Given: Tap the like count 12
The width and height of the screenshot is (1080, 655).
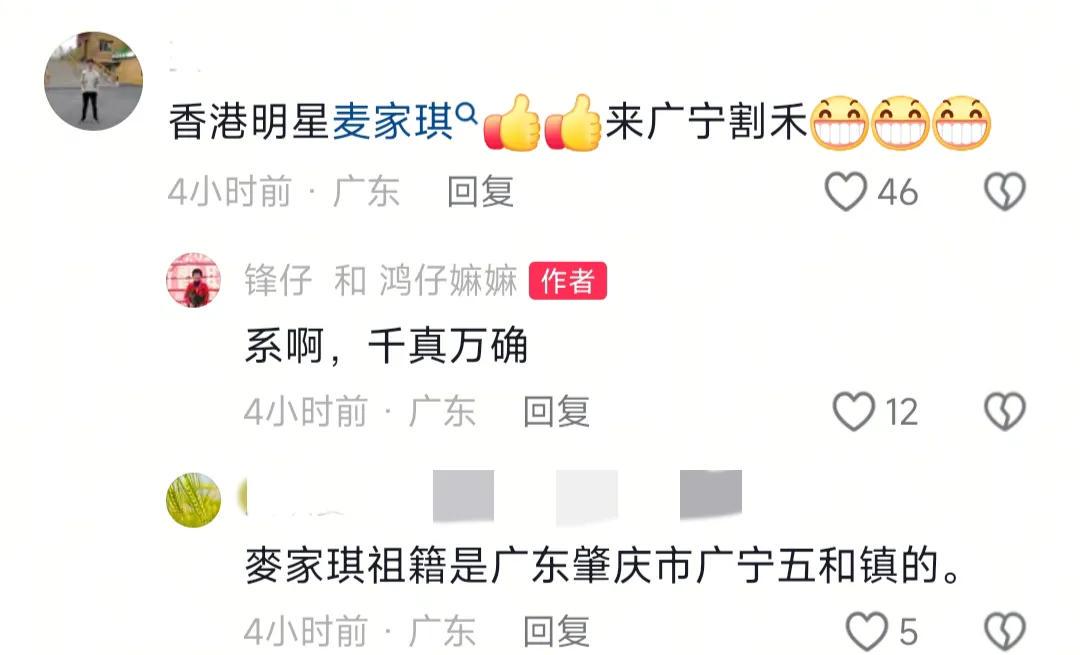Looking at the screenshot, I should click(x=901, y=413).
